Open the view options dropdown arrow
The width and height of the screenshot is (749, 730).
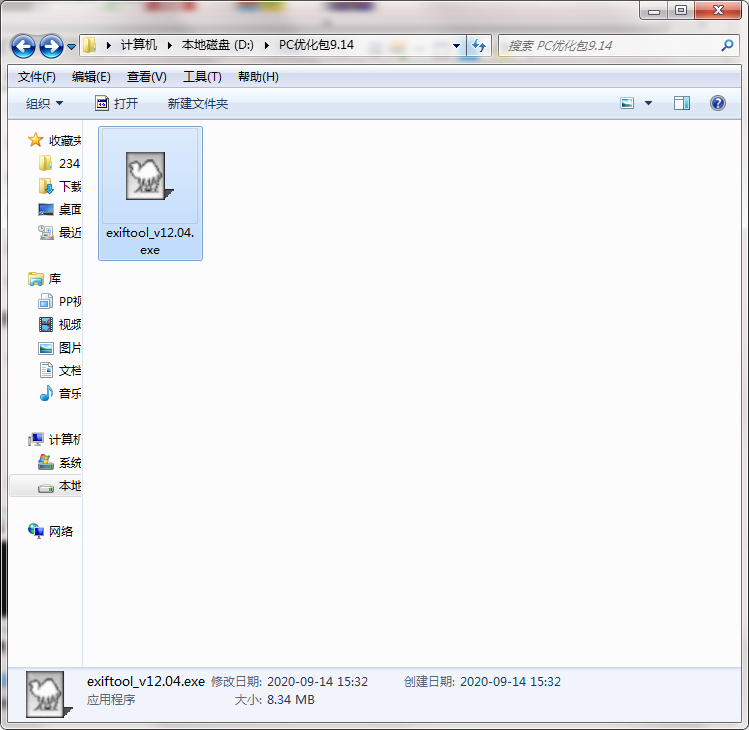tap(648, 103)
